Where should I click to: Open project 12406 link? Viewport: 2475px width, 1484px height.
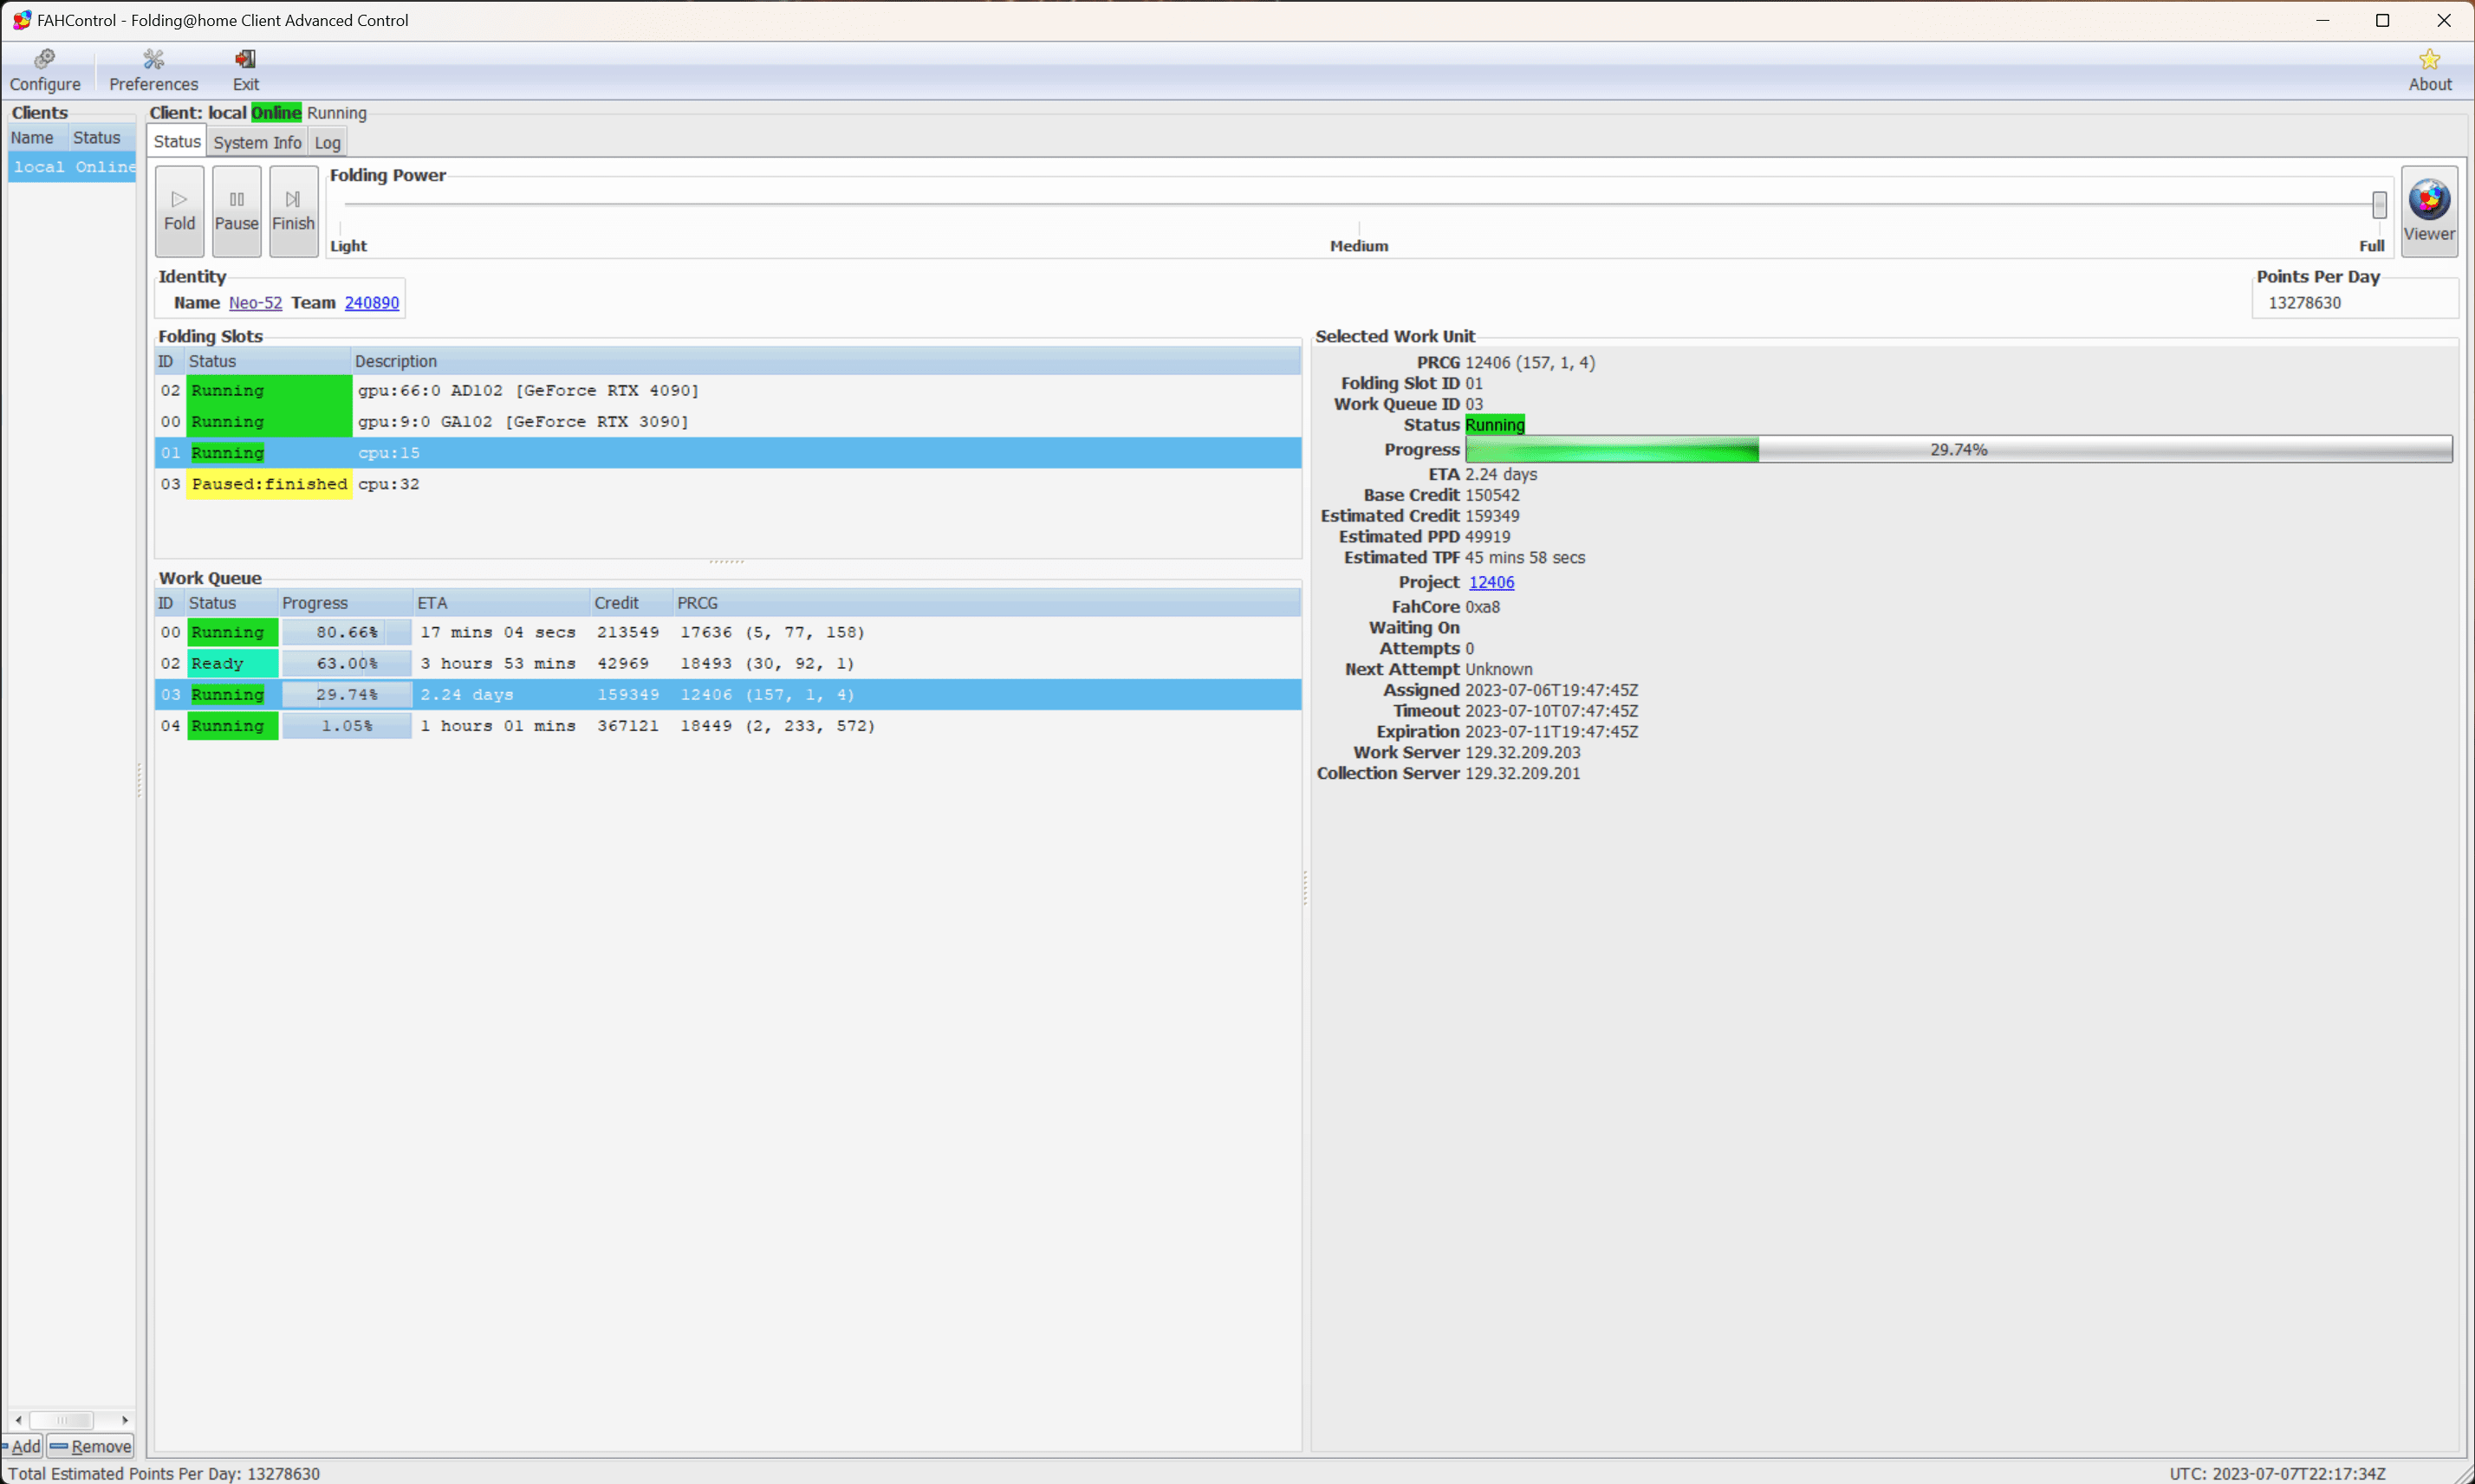(x=1491, y=582)
